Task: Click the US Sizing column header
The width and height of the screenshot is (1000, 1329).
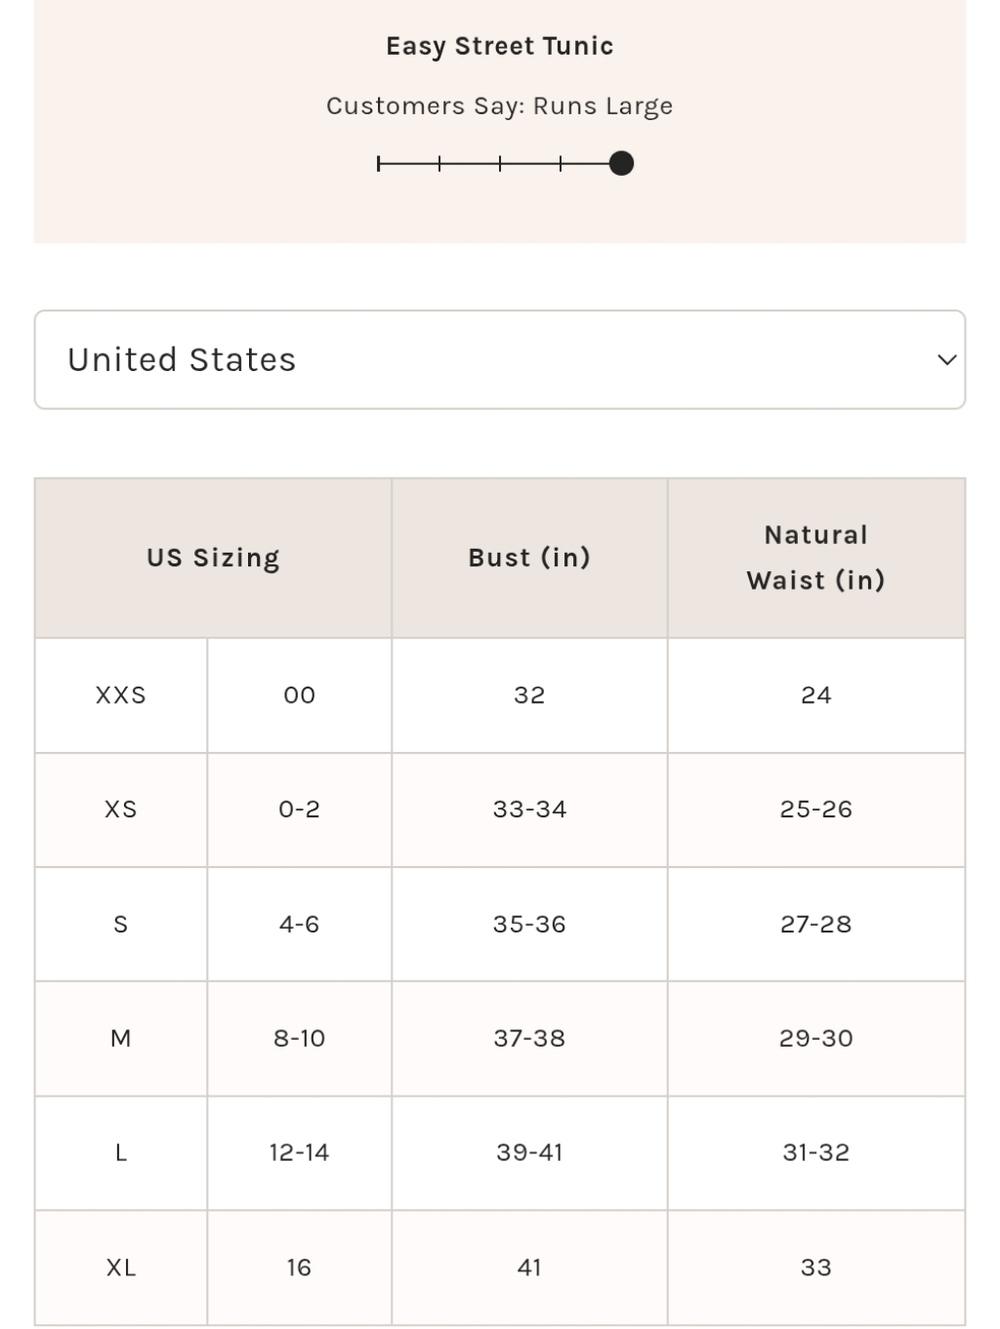Action: point(213,558)
